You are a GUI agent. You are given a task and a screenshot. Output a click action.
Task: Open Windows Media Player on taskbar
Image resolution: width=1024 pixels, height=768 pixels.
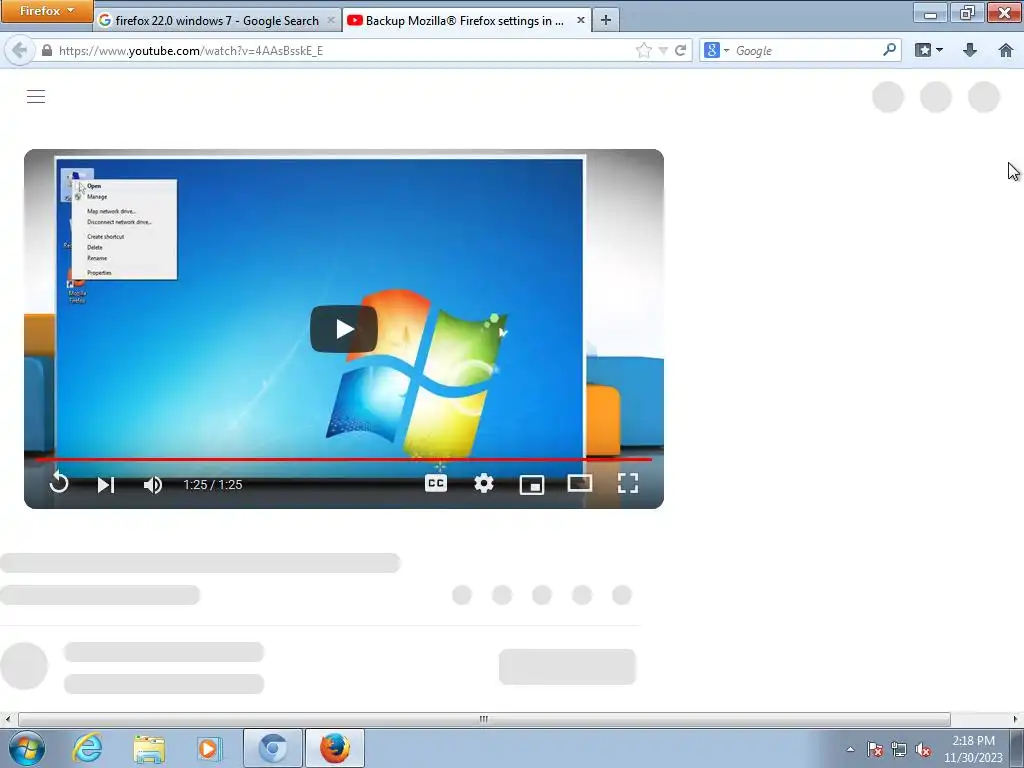(x=210, y=748)
